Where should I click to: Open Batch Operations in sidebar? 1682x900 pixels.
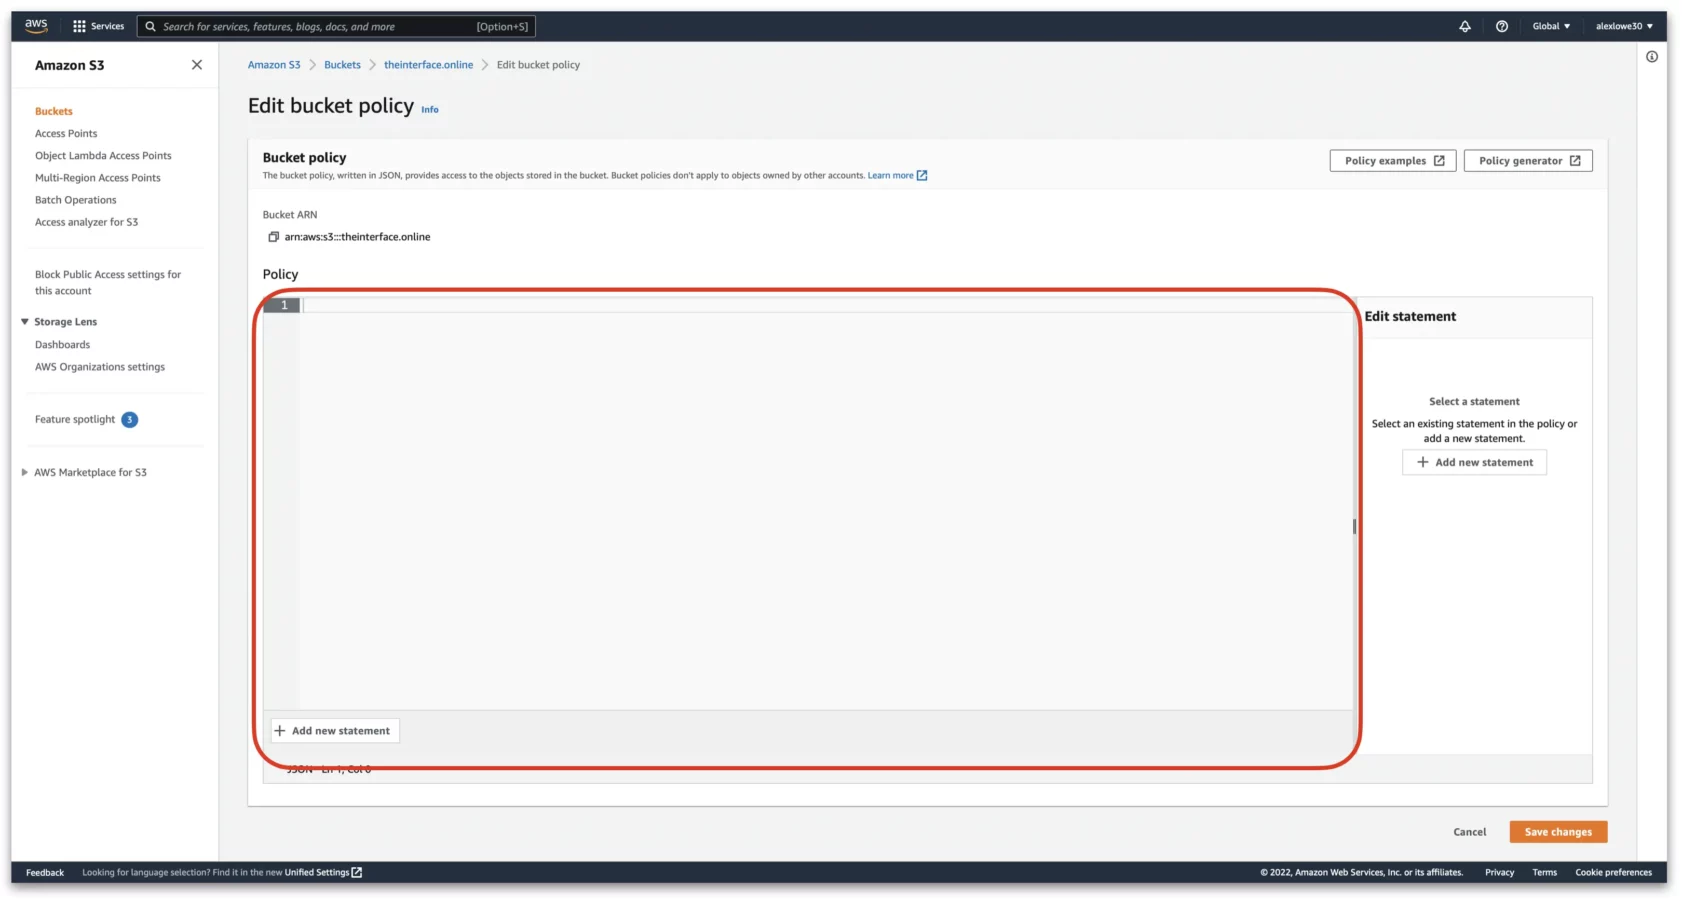click(x=76, y=200)
